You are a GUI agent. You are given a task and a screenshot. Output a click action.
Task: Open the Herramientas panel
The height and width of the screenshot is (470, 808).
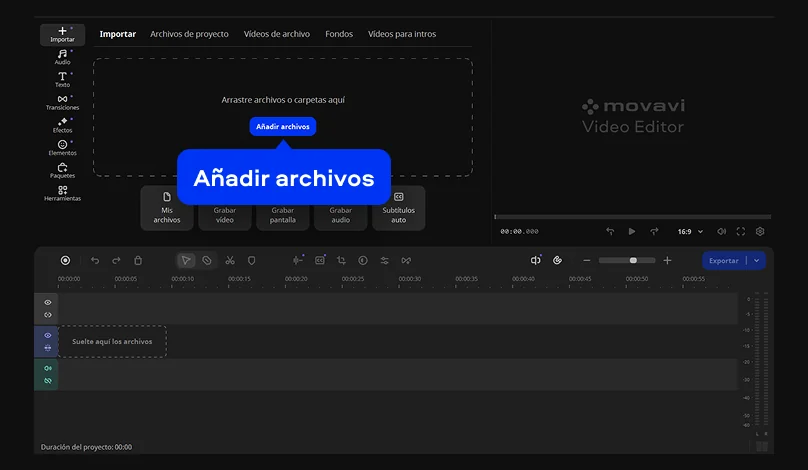click(62, 193)
